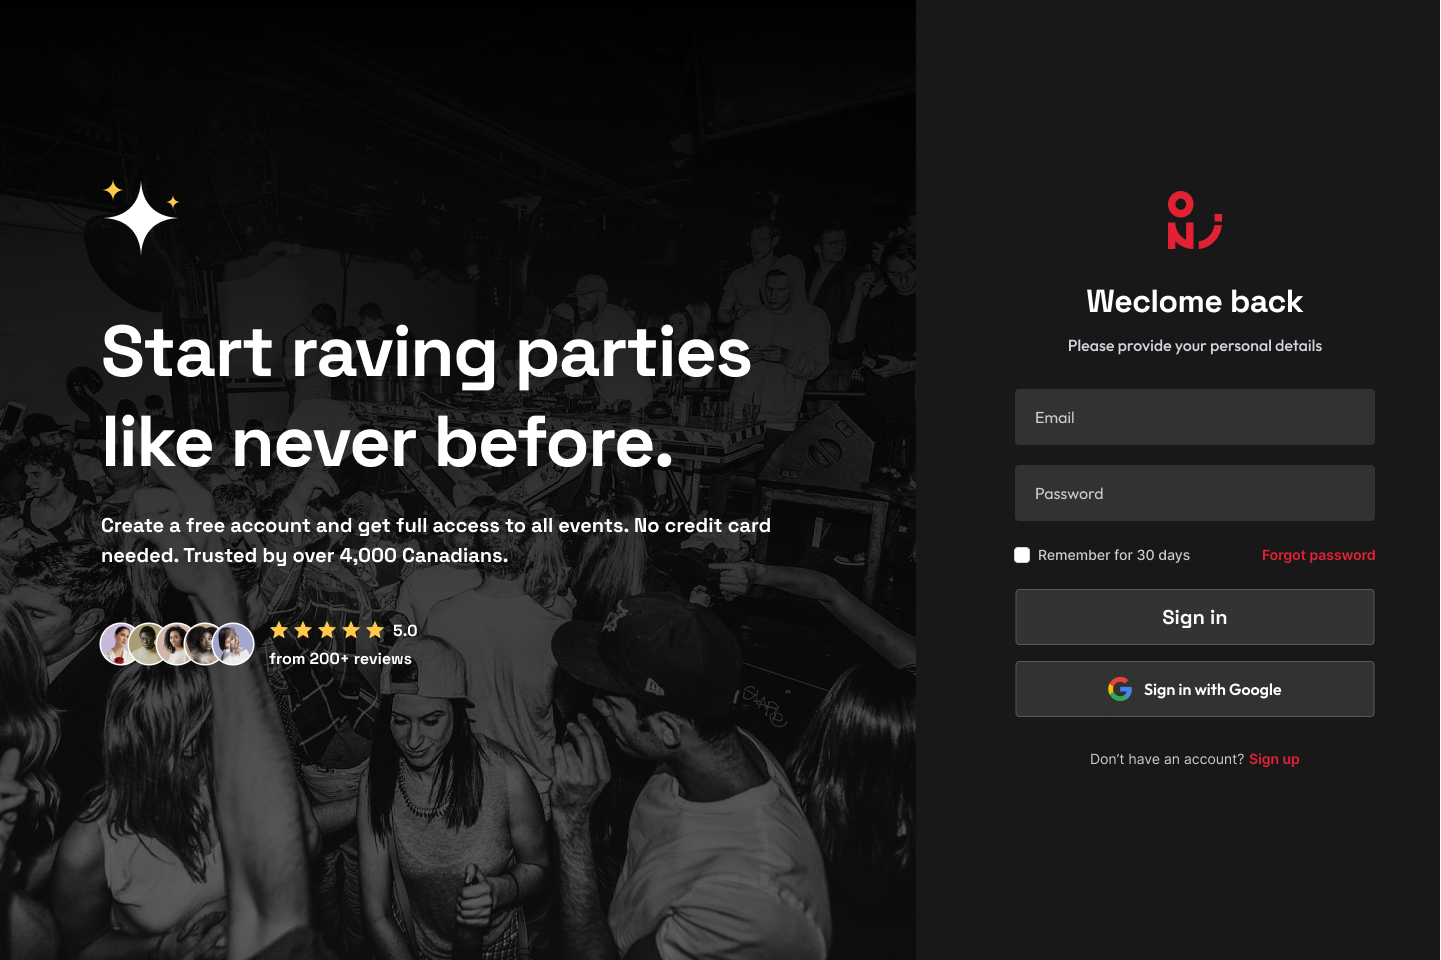
Task: Click the fifth yellow rating star
Action: [x=375, y=630]
